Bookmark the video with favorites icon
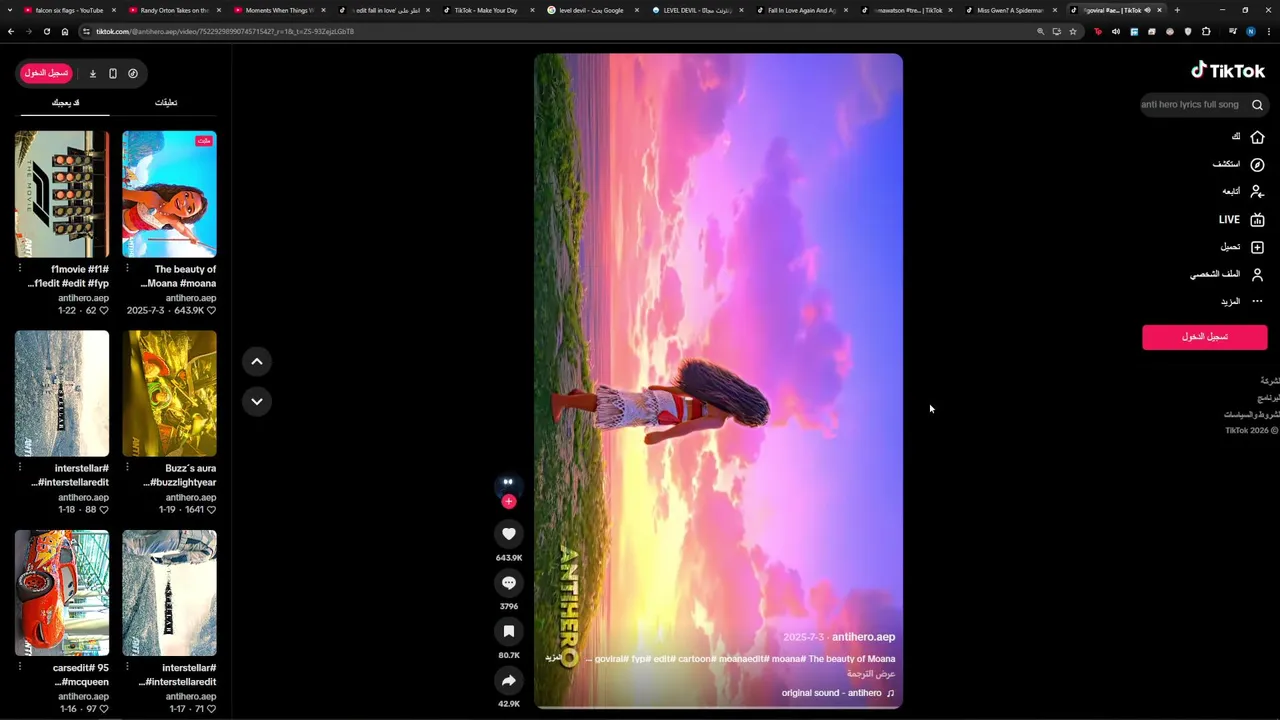1280x720 pixels. tap(509, 632)
